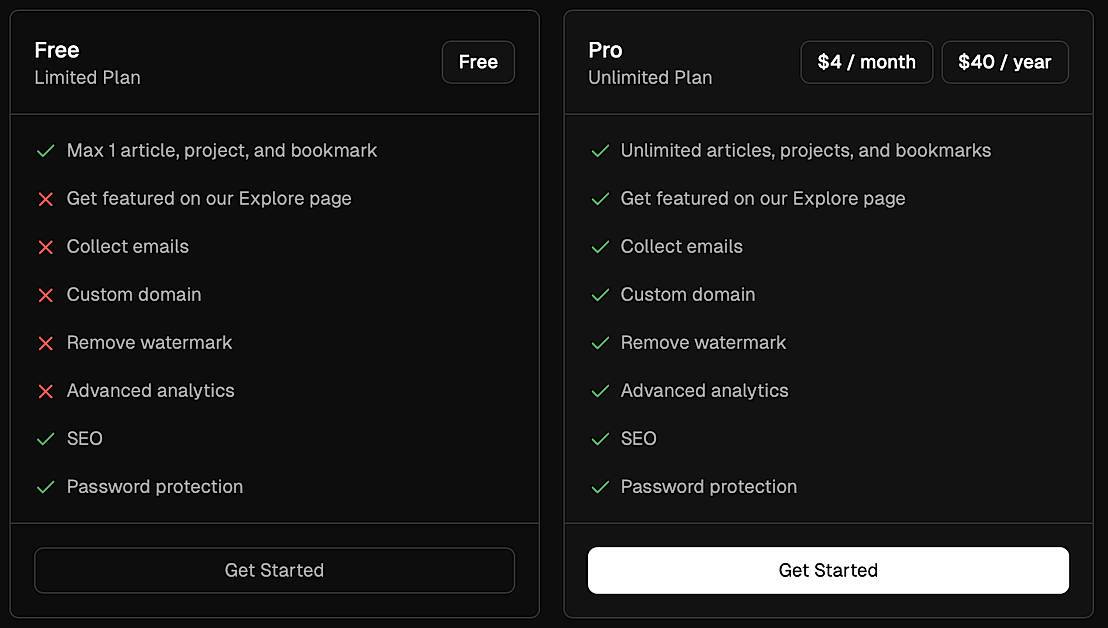Viewport: 1108px width, 628px height.
Task: Click green check beside Advanced analytics in Pro
Action: click(600, 391)
